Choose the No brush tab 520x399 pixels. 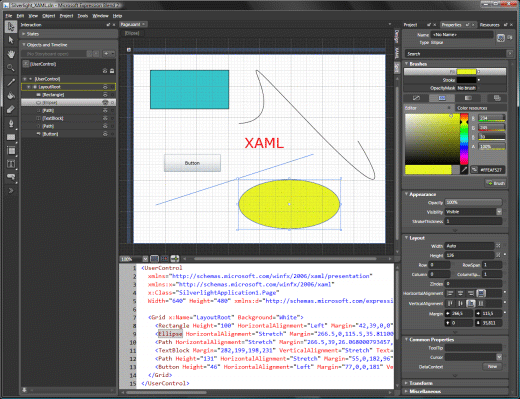coord(416,98)
